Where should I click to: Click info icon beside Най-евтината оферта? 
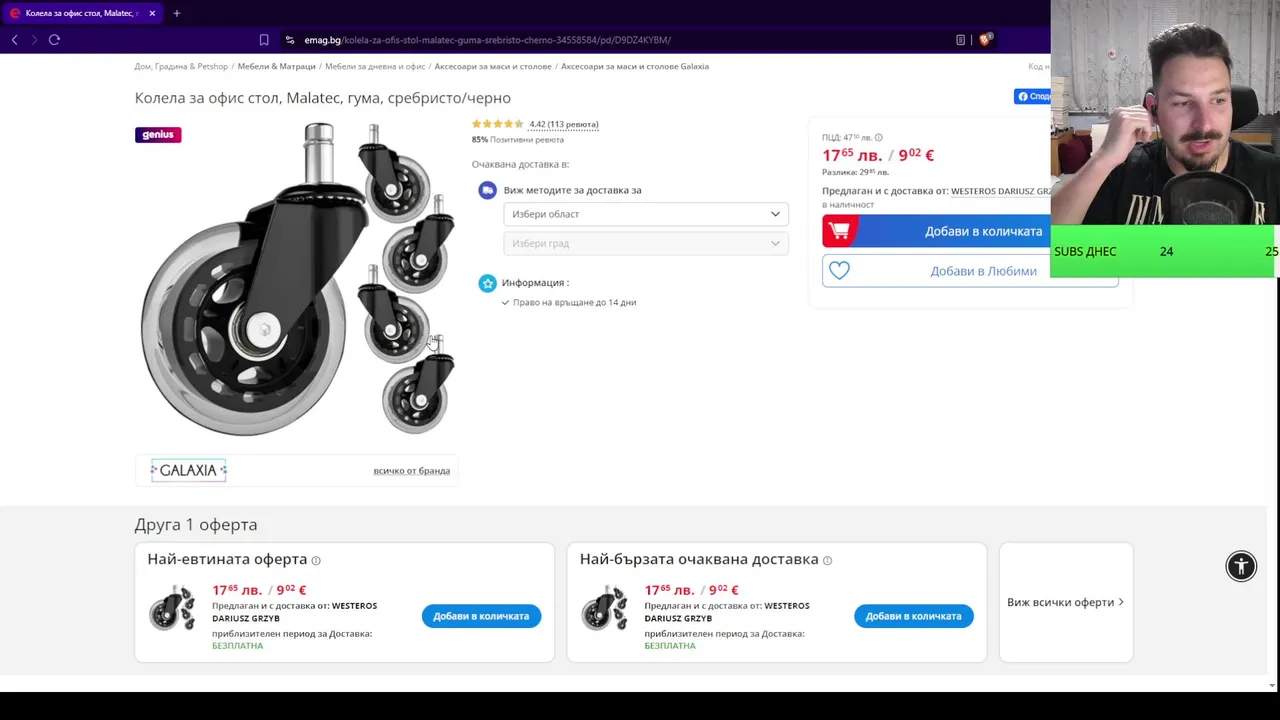click(x=316, y=560)
